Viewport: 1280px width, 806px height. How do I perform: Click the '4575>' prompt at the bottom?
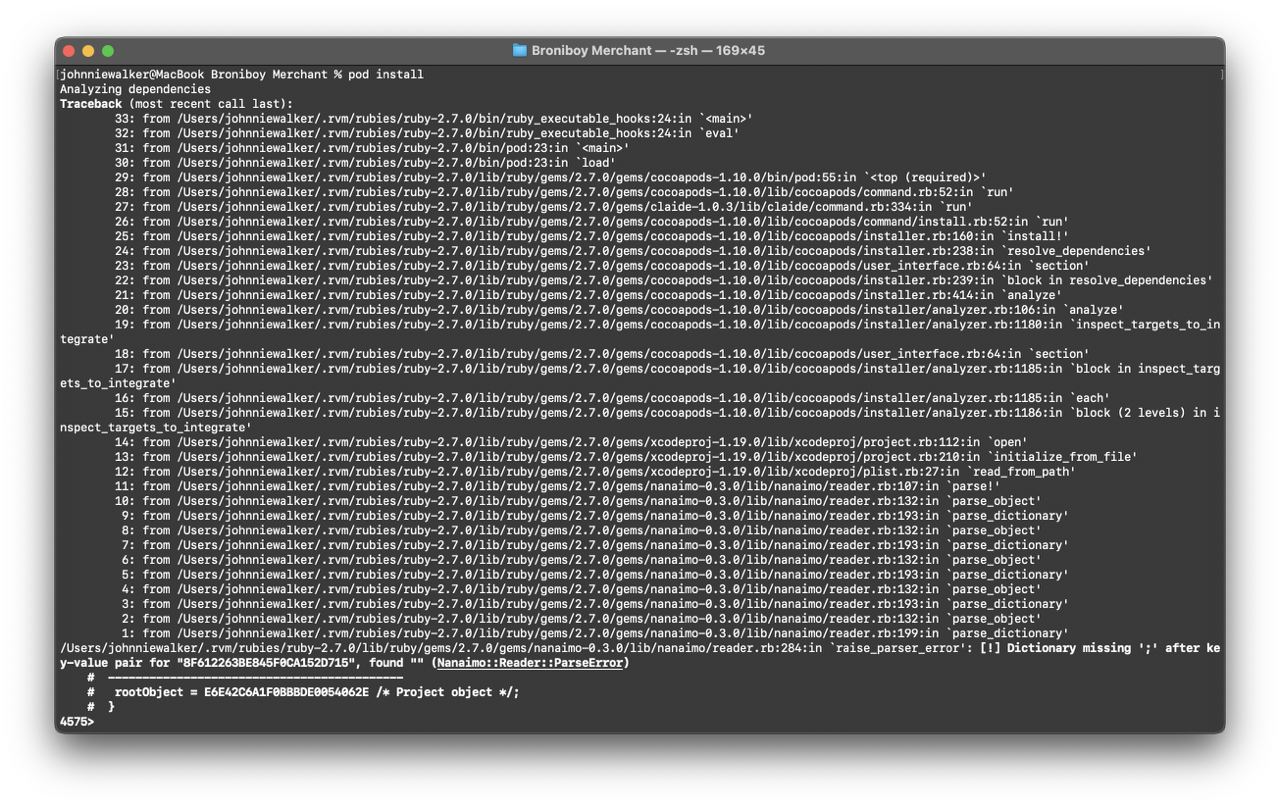pos(77,721)
